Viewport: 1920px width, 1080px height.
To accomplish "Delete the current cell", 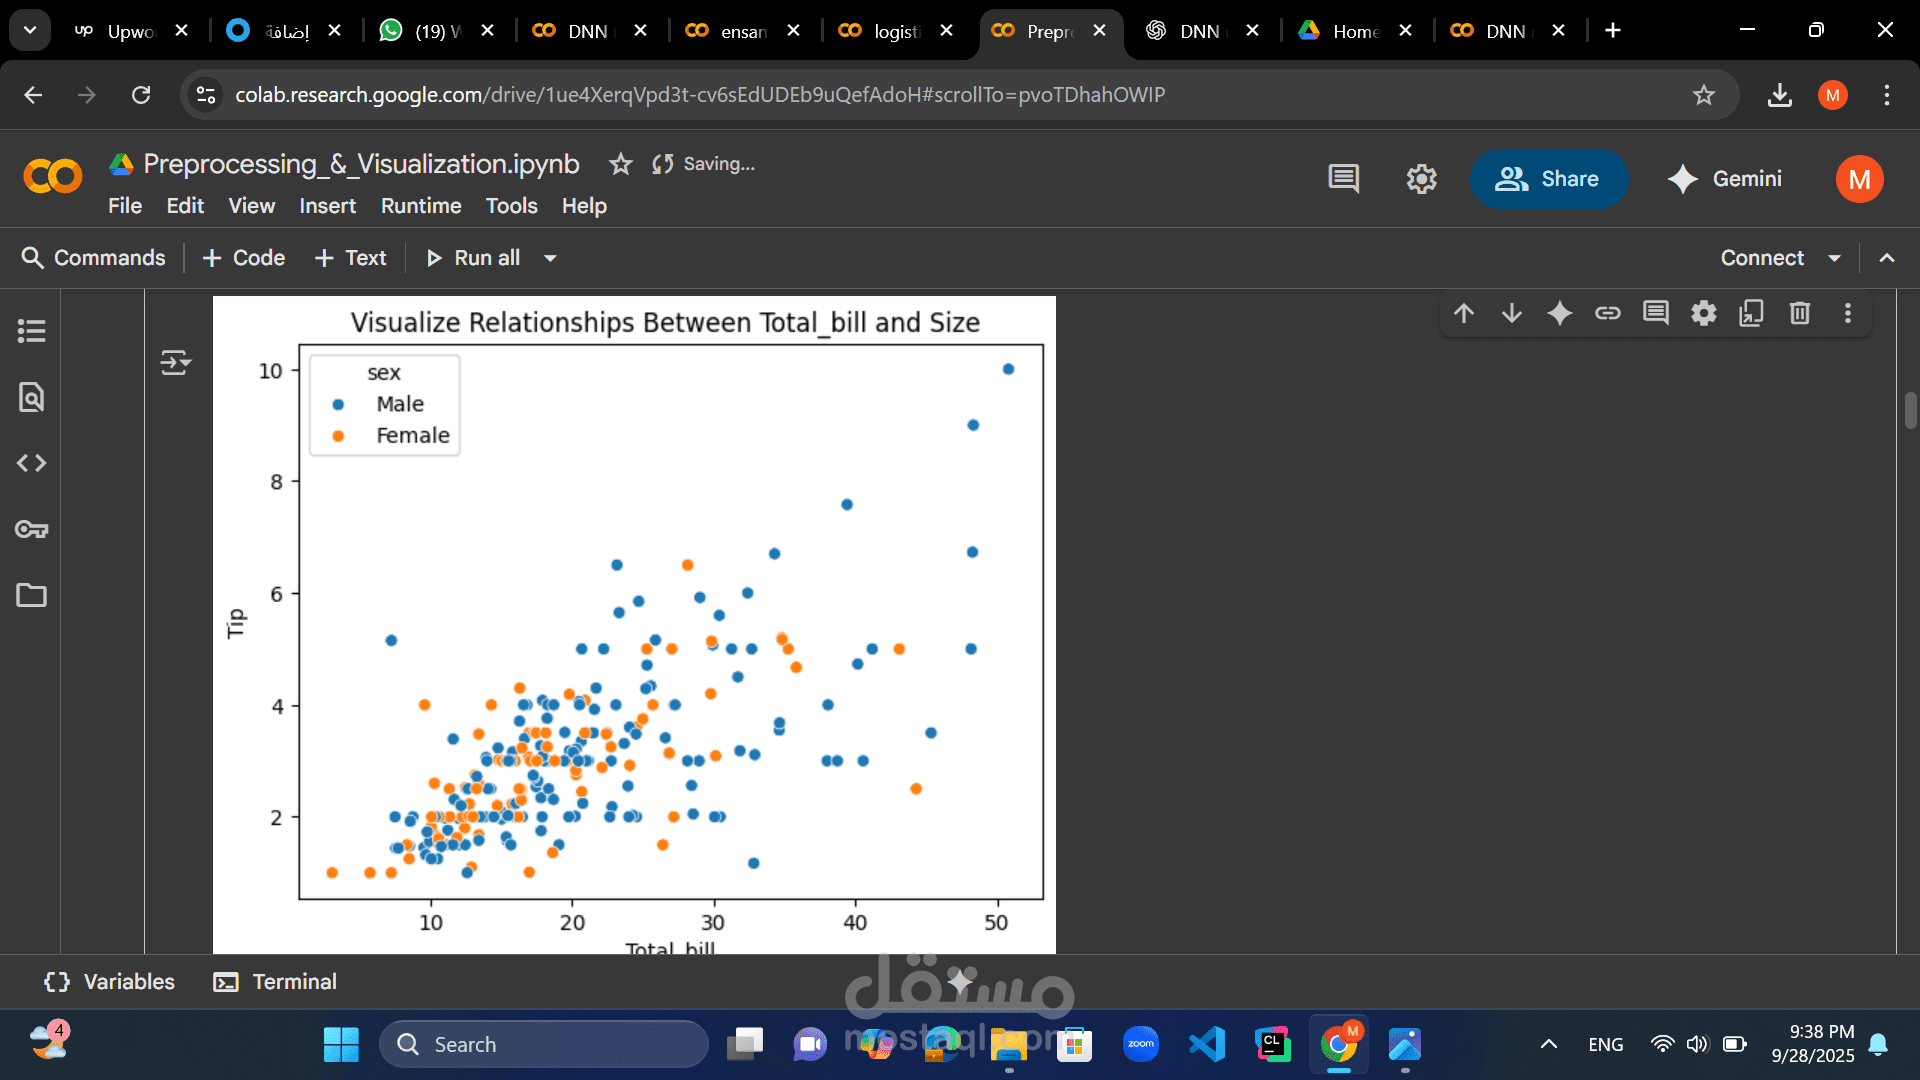I will point(1799,313).
